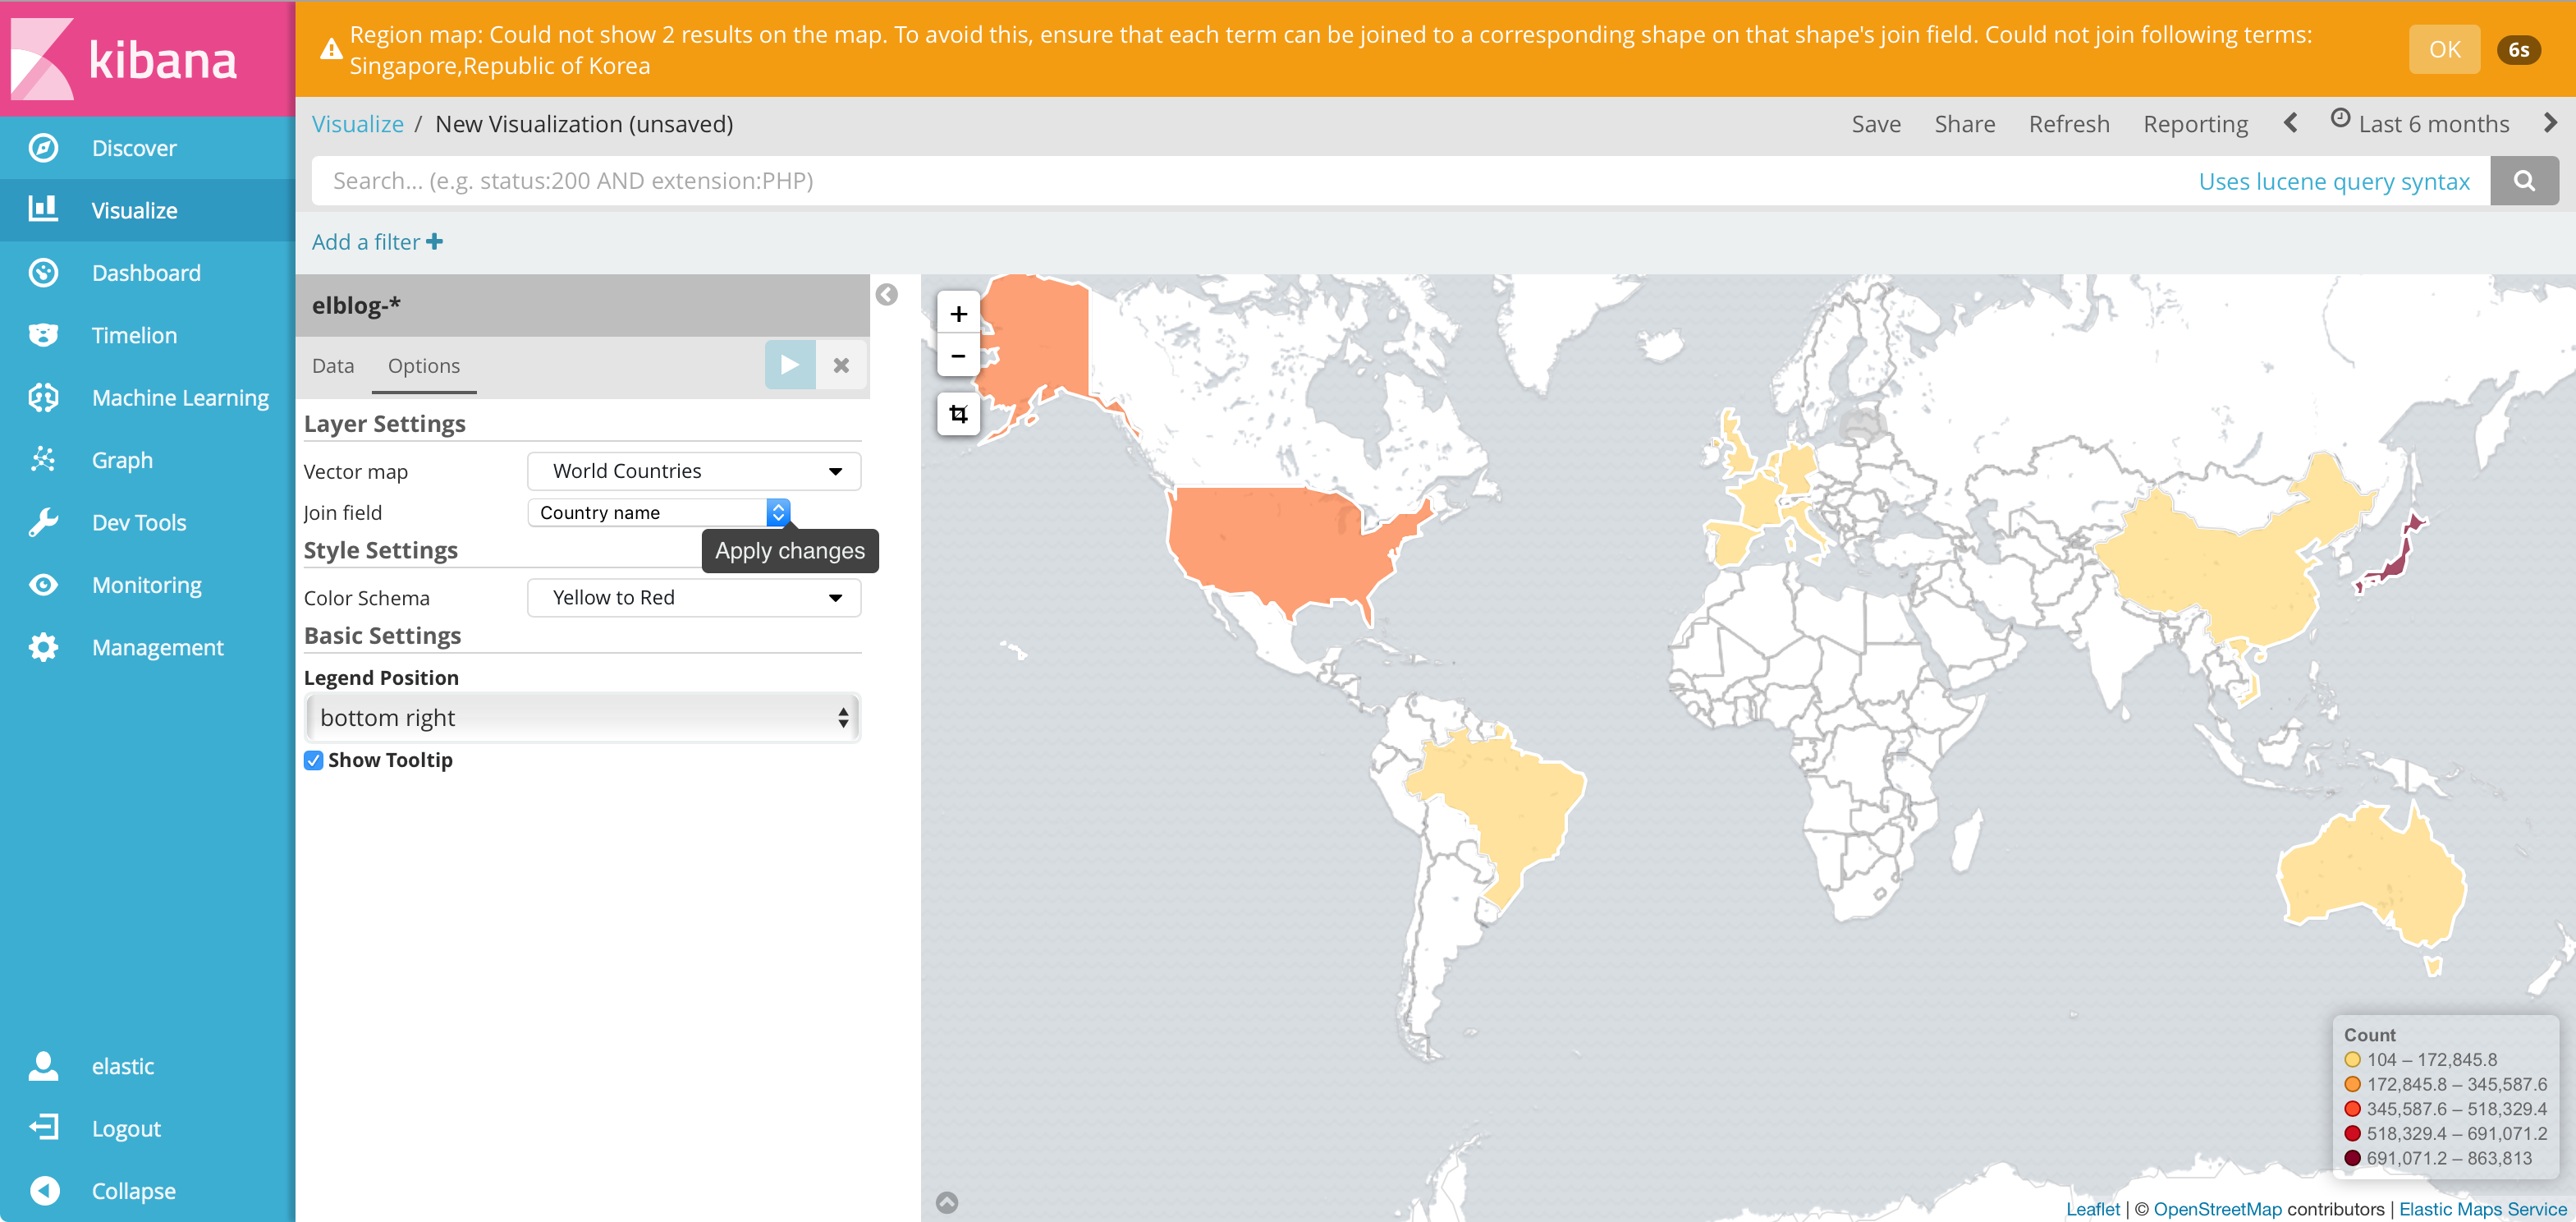Zoom into the map with plus button
Image resolution: width=2576 pixels, height=1222 pixels.
(x=957, y=312)
